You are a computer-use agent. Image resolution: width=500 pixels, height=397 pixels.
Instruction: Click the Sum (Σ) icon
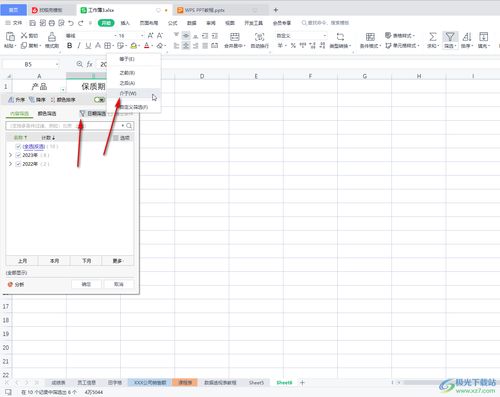coord(433,36)
